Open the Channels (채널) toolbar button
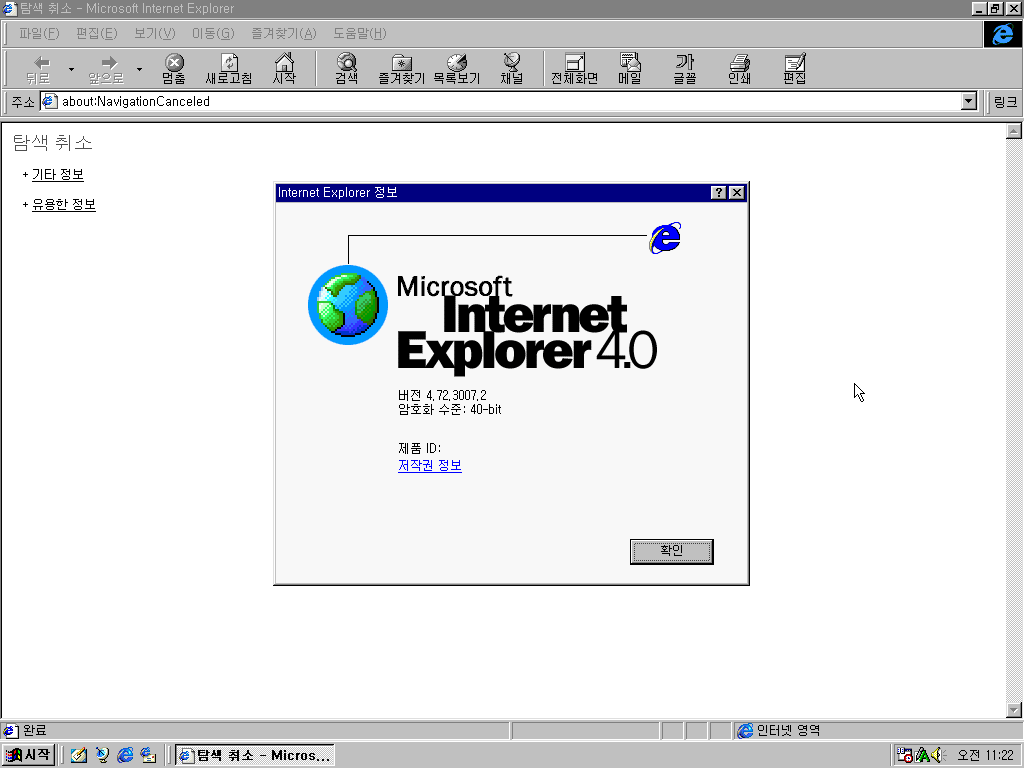The height and width of the screenshot is (768, 1024). (x=512, y=69)
